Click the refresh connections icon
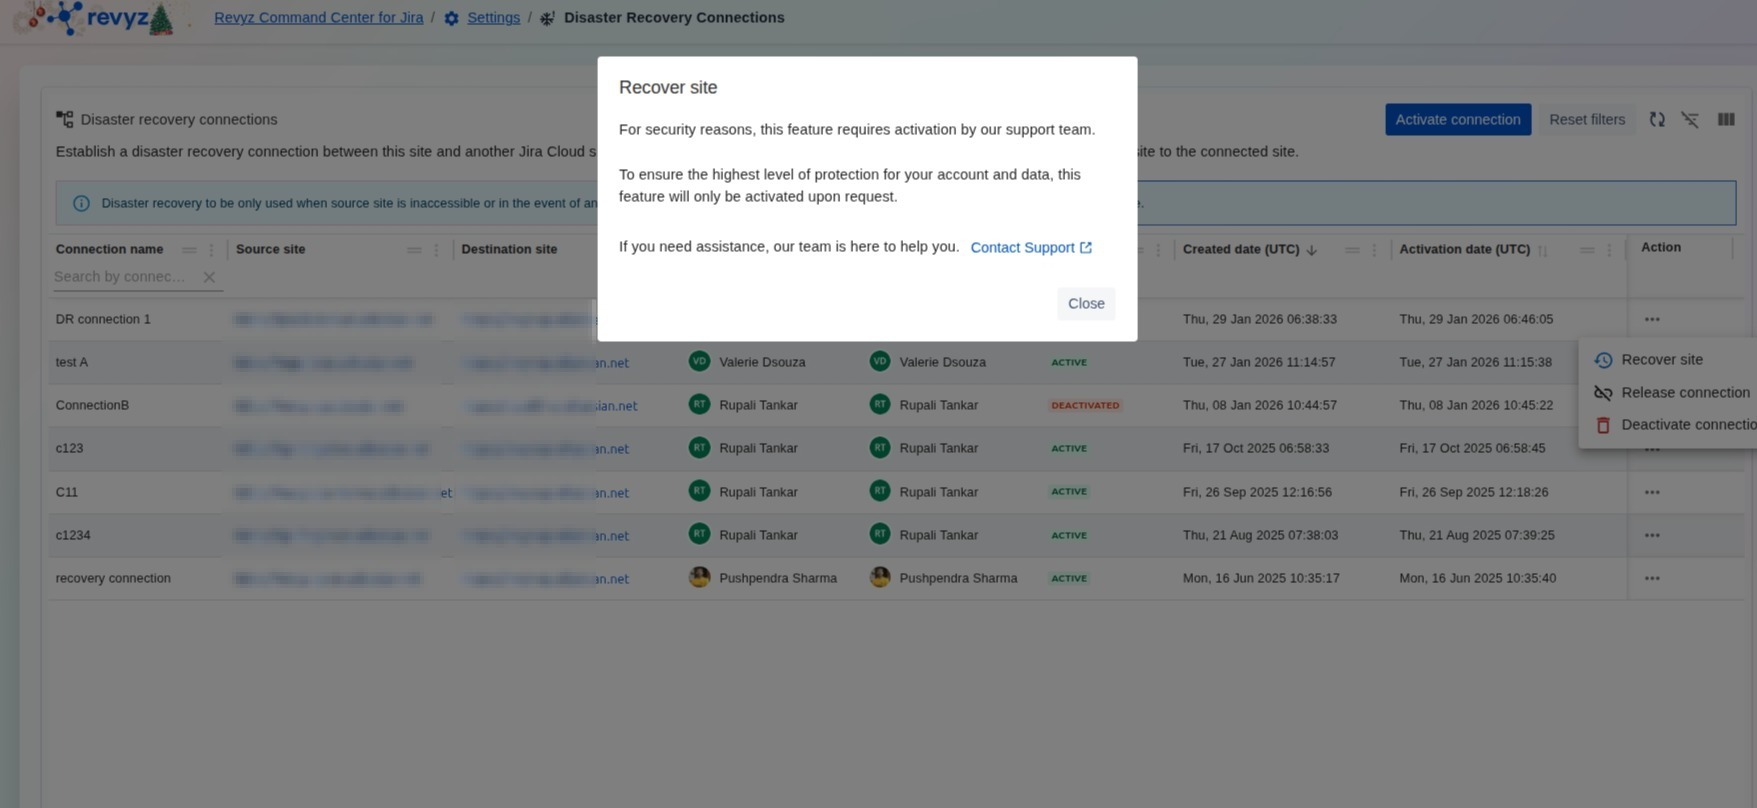This screenshot has width=1757, height=808. click(x=1657, y=119)
